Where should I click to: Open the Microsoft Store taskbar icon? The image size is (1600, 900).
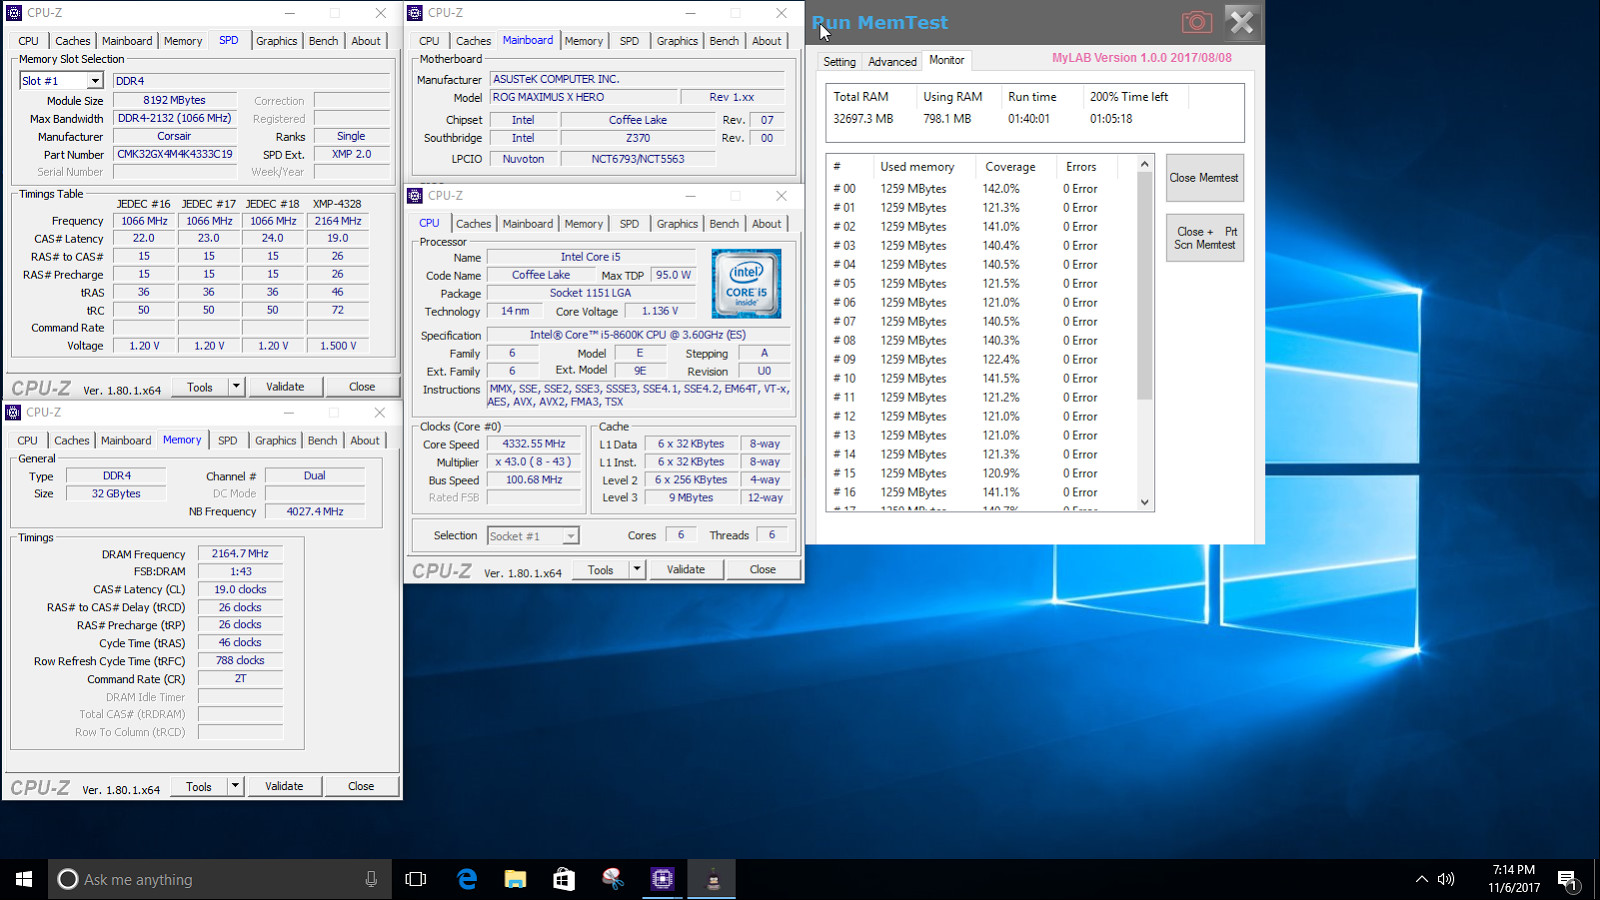click(x=564, y=879)
